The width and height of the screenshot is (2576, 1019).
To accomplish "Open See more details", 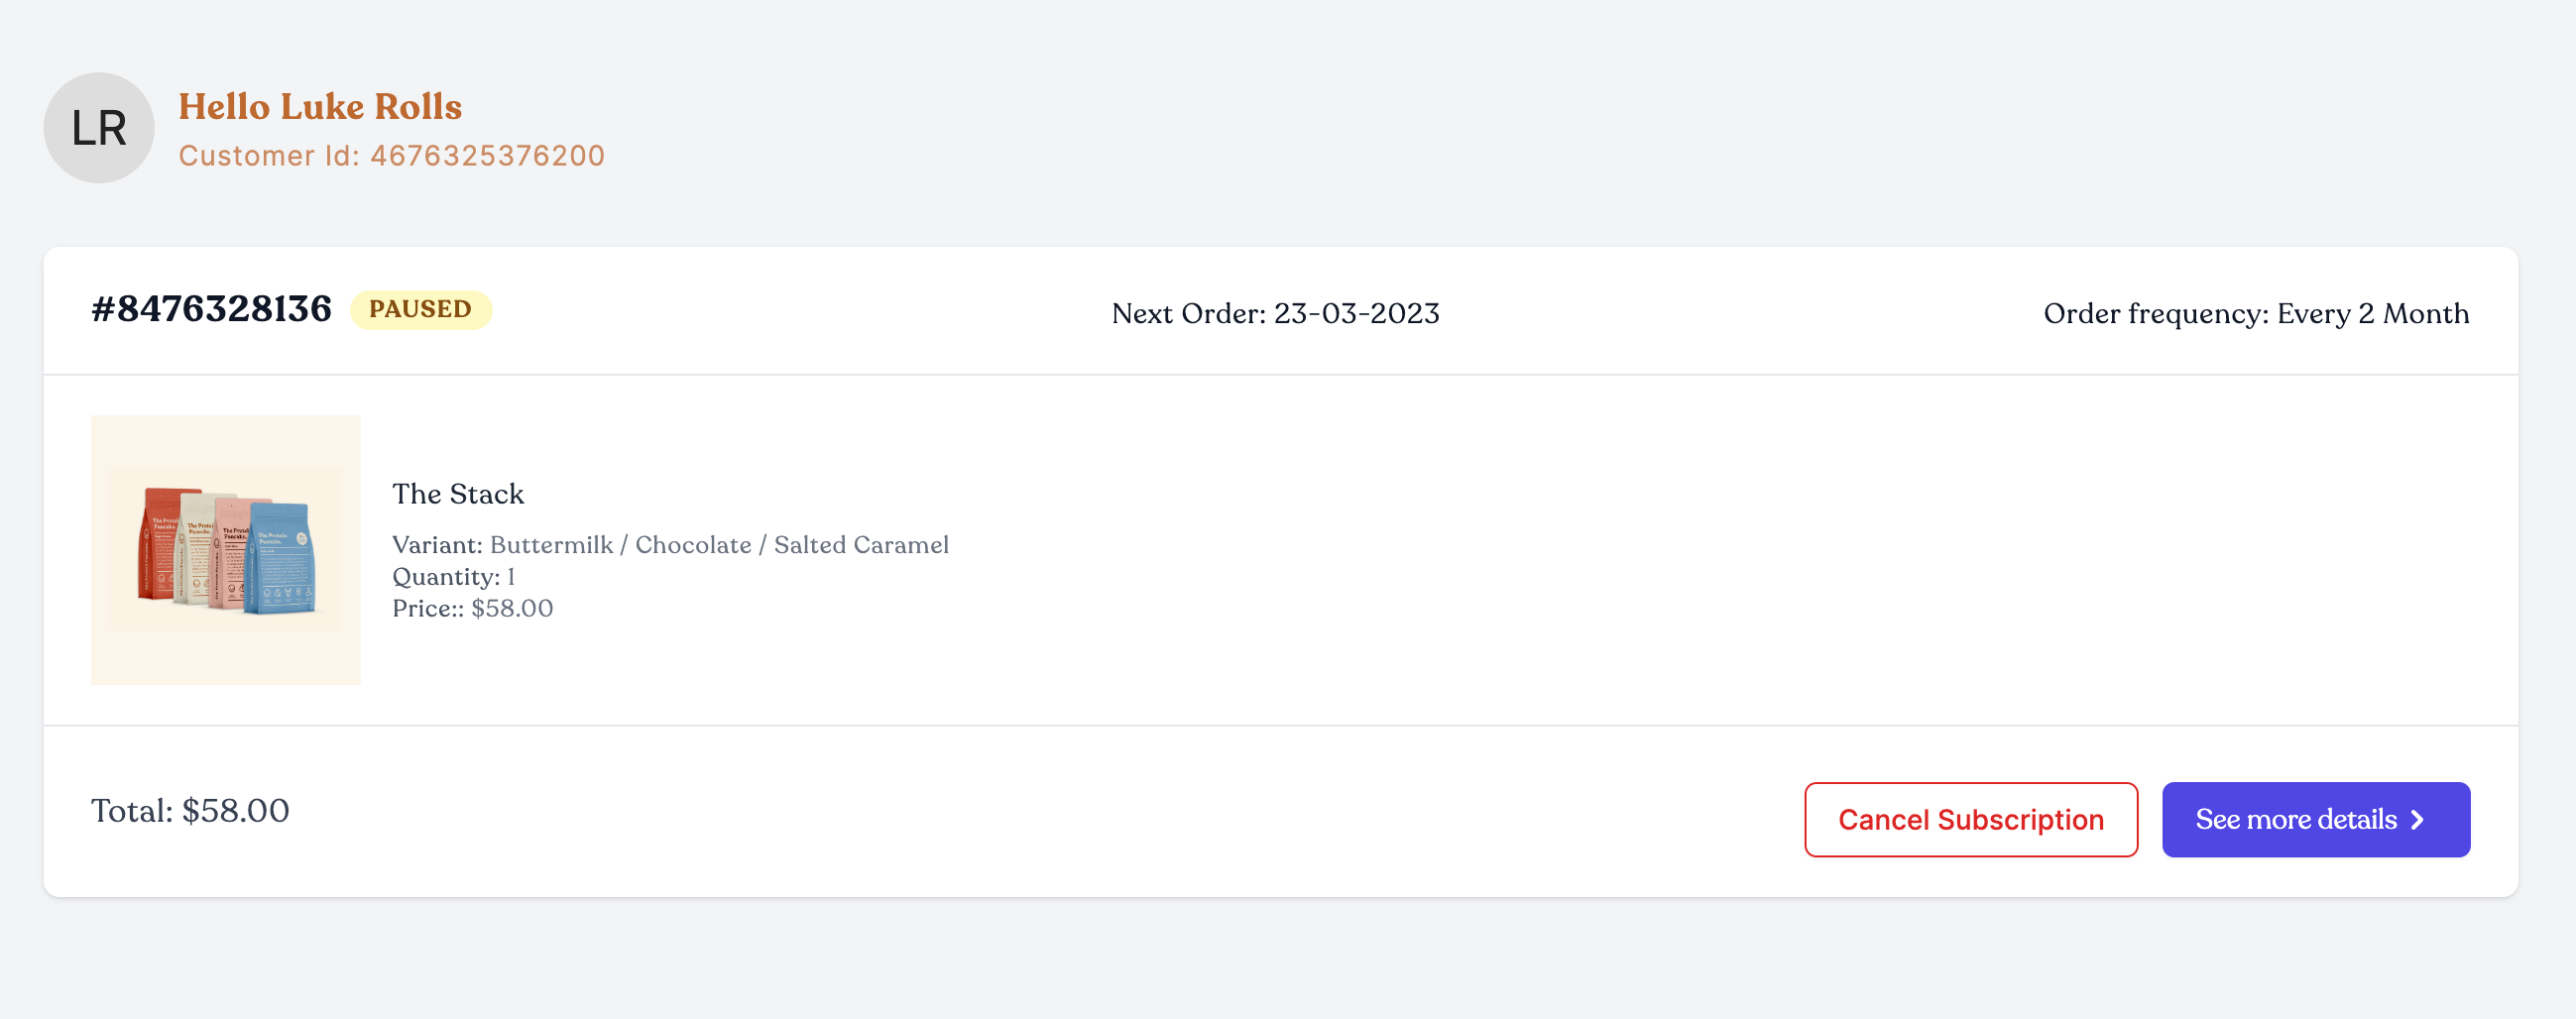I will pyautogui.click(x=2316, y=820).
